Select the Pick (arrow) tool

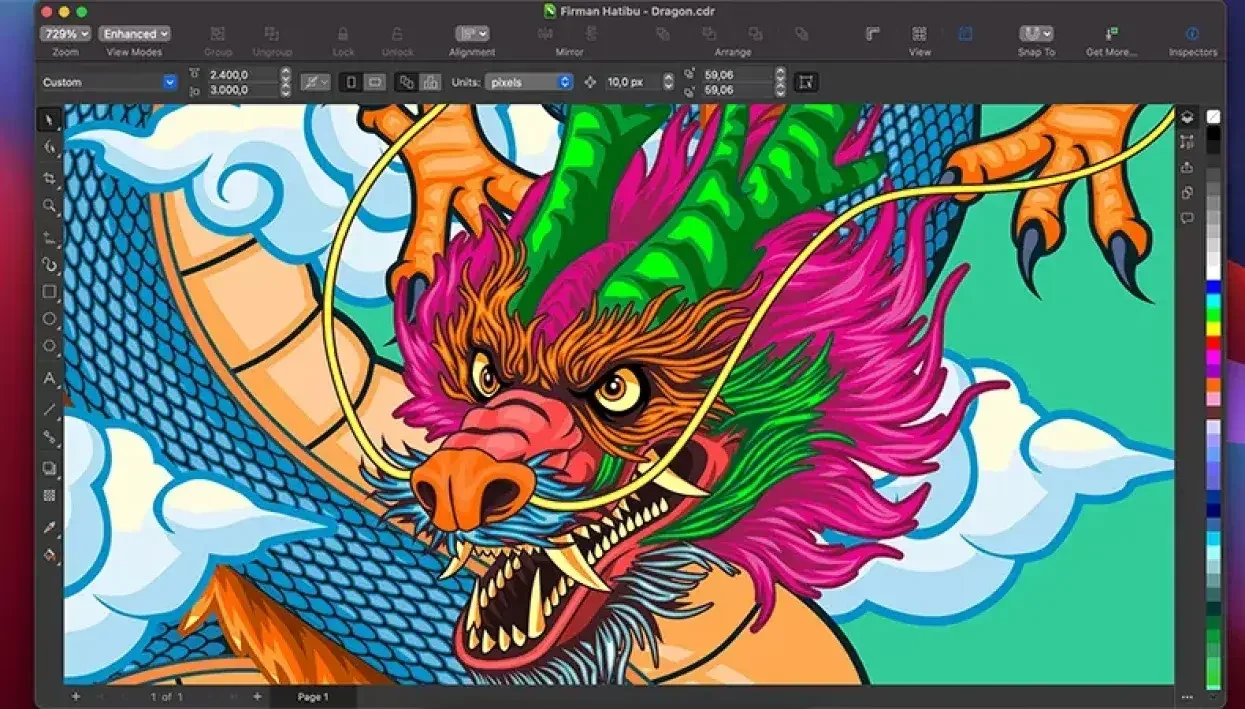[49, 121]
